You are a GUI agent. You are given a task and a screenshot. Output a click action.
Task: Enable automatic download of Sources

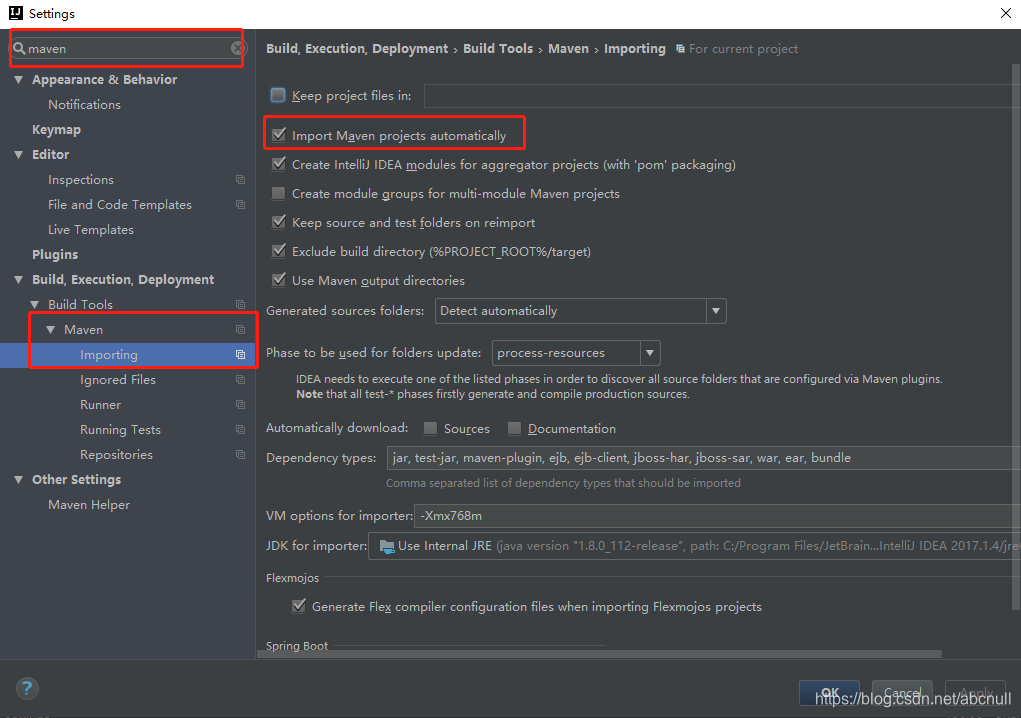pyautogui.click(x=430, y=428)
